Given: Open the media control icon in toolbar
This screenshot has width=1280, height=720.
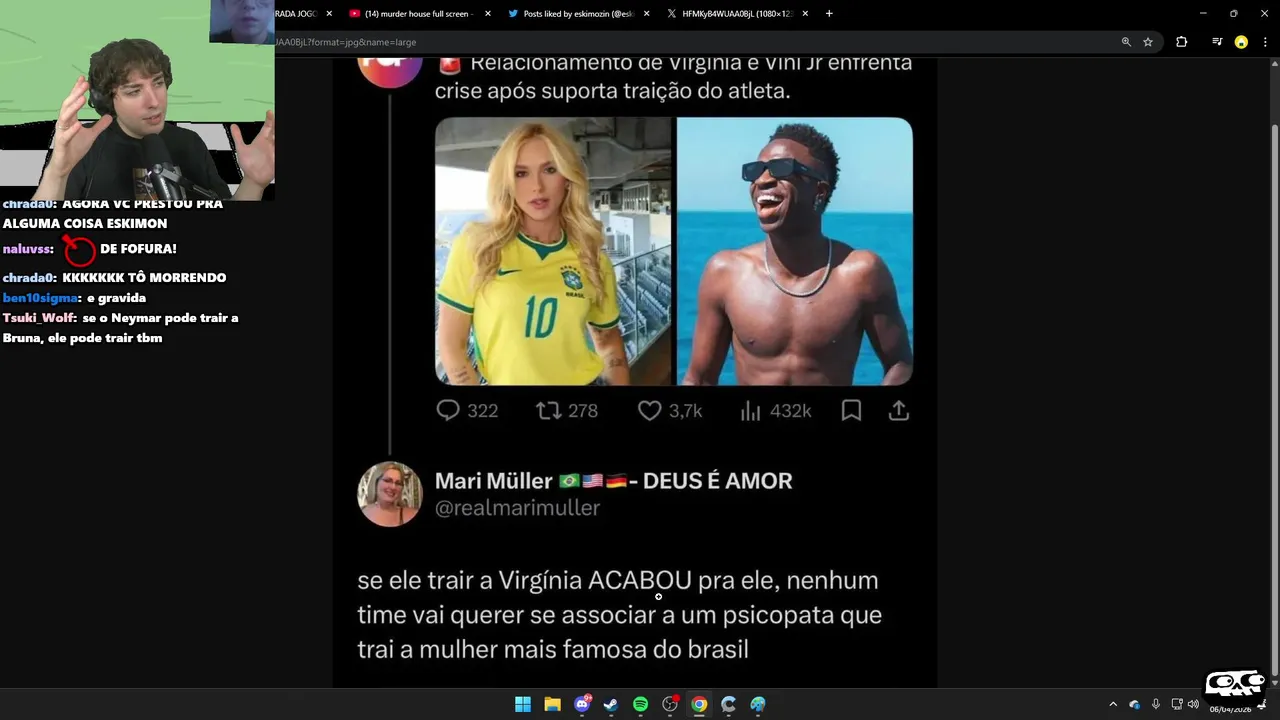Looking at the screenshot, I should [x=1217, y=42].
